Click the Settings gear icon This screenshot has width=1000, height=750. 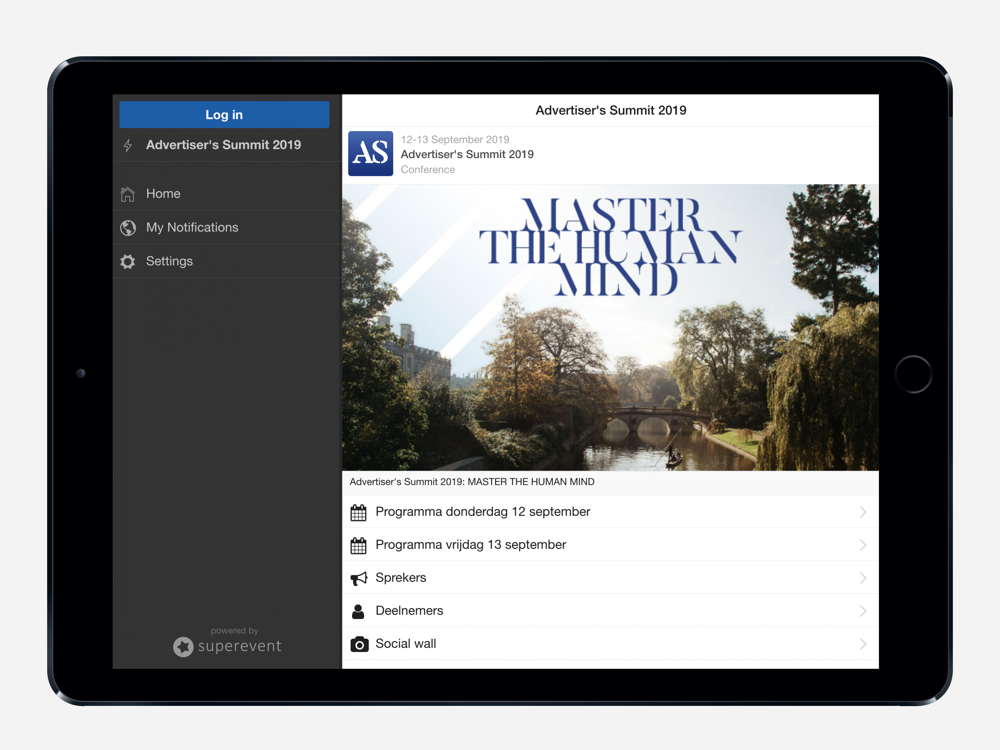tap(128, 261)
